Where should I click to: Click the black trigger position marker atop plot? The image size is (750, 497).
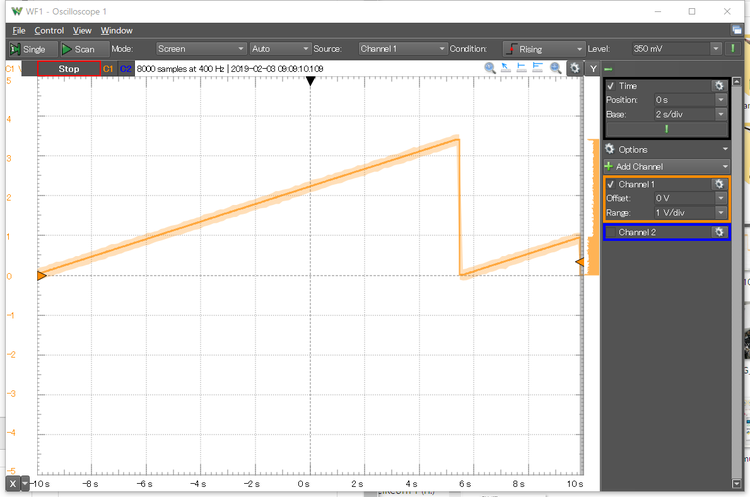point(310,81)
